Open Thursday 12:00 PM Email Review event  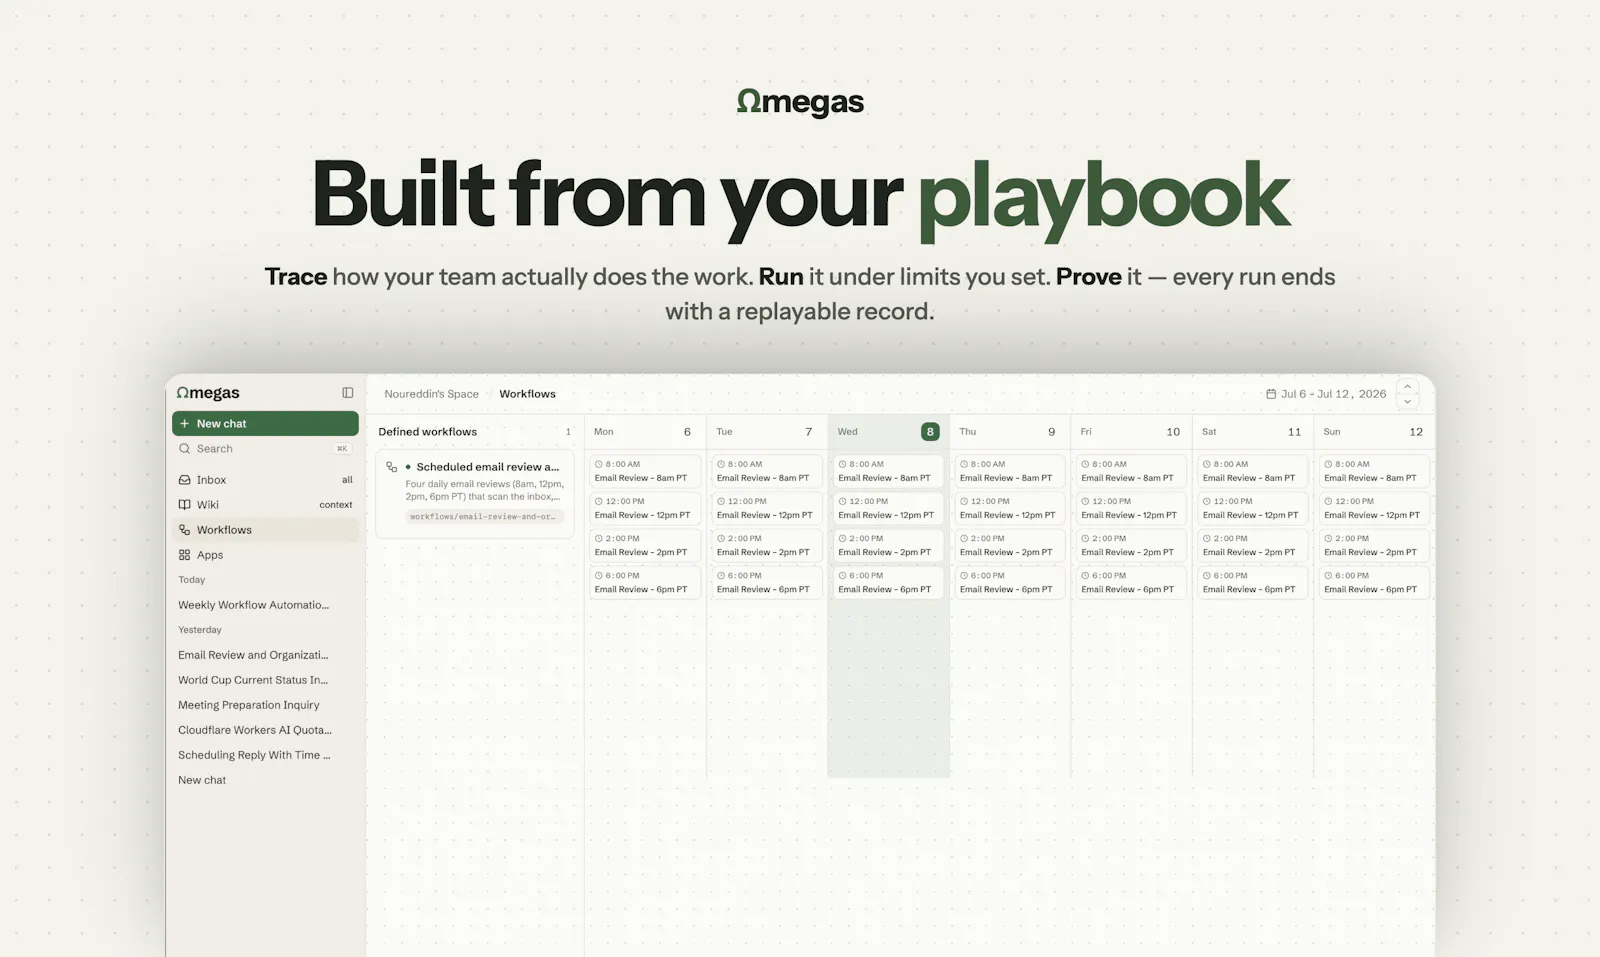(x=1010, y=508)
